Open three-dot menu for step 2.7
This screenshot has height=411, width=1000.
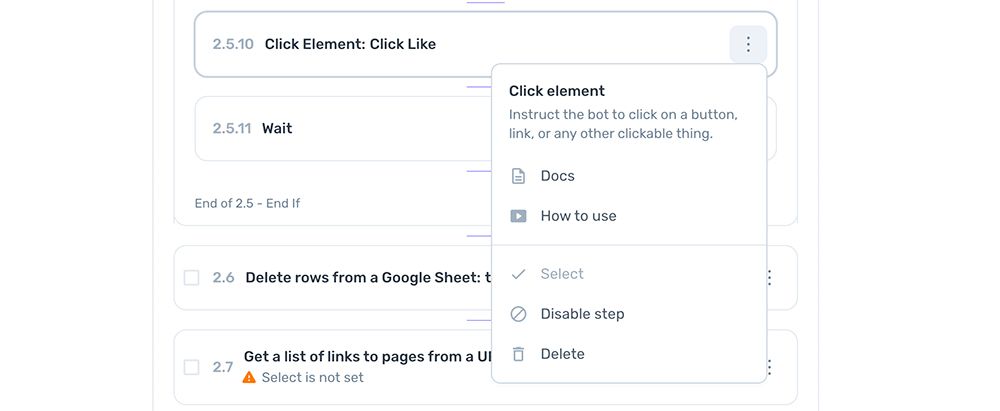[x=769, y=367]
